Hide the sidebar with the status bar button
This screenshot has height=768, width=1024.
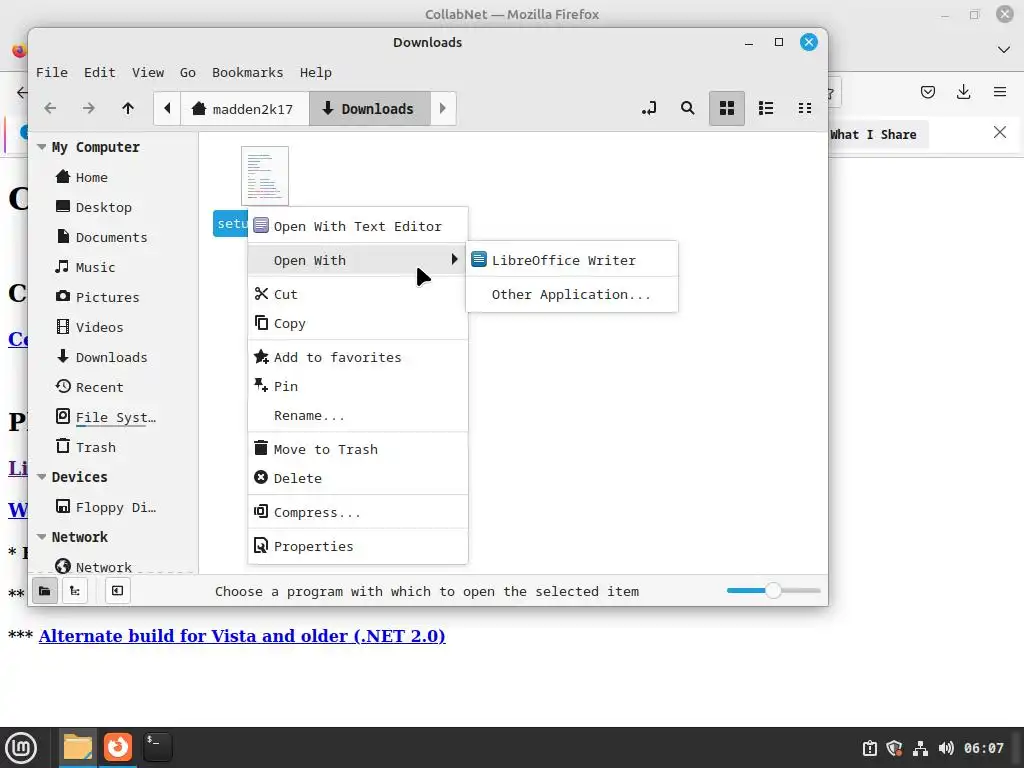[118, 591]
